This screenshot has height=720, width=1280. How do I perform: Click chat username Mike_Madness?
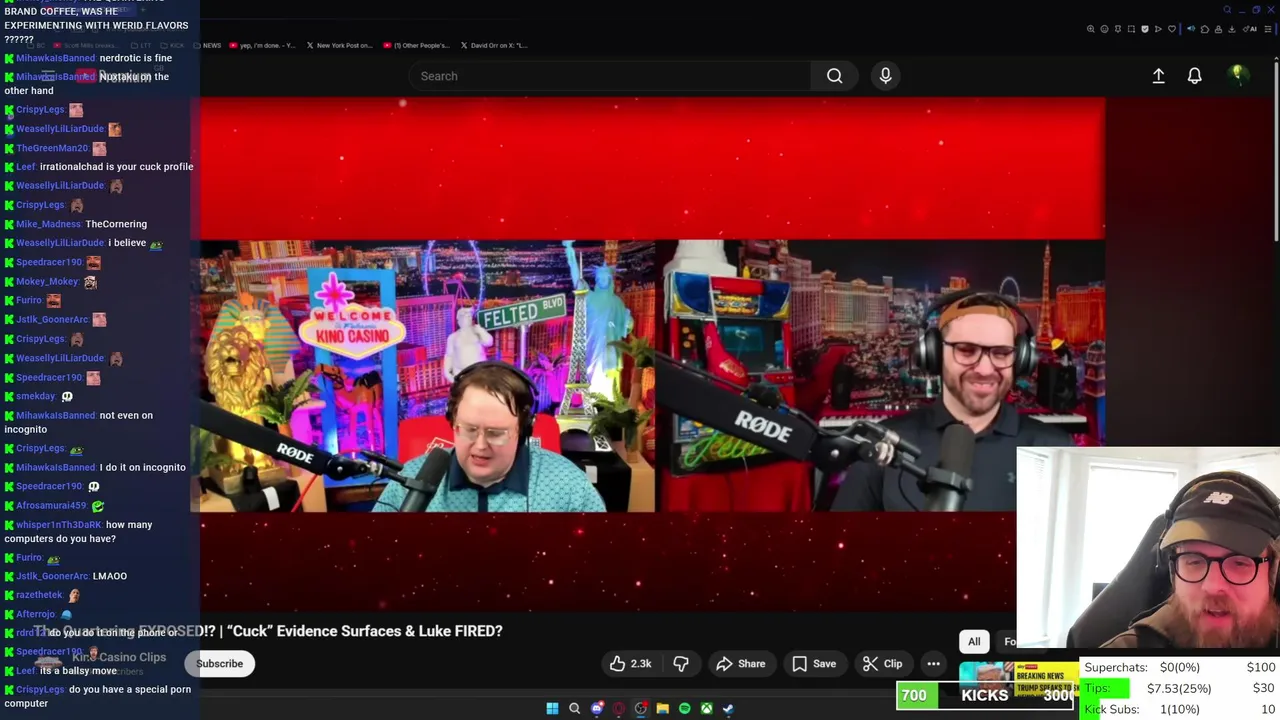pos(48,224)
